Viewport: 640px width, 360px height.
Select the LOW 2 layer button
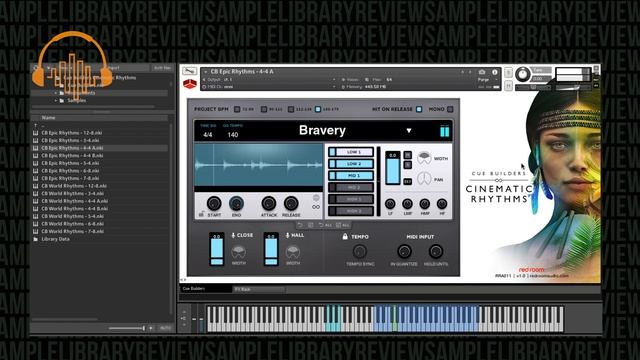pos(354,164)
